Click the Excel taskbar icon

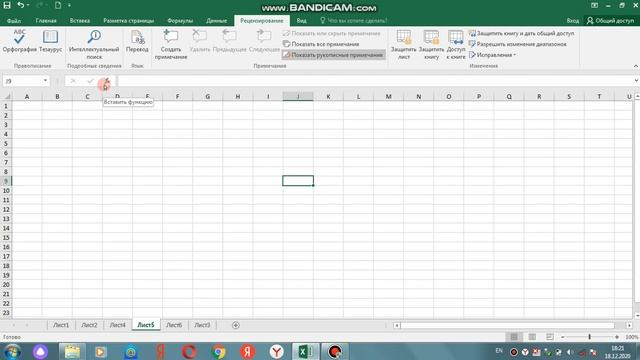(306, 351)
